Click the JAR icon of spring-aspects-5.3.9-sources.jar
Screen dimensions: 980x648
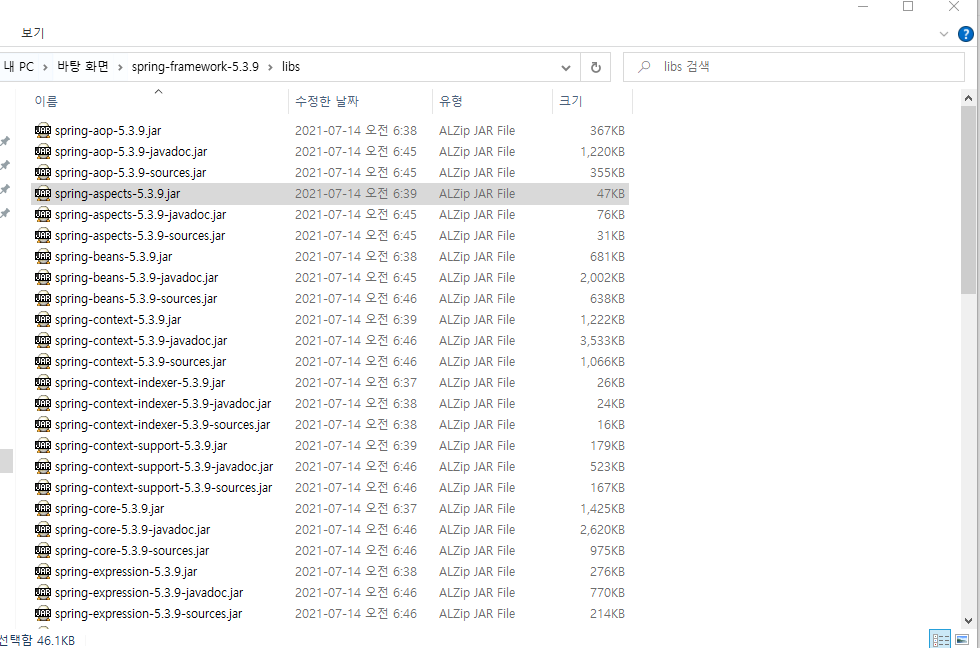(x=42, y=236)
